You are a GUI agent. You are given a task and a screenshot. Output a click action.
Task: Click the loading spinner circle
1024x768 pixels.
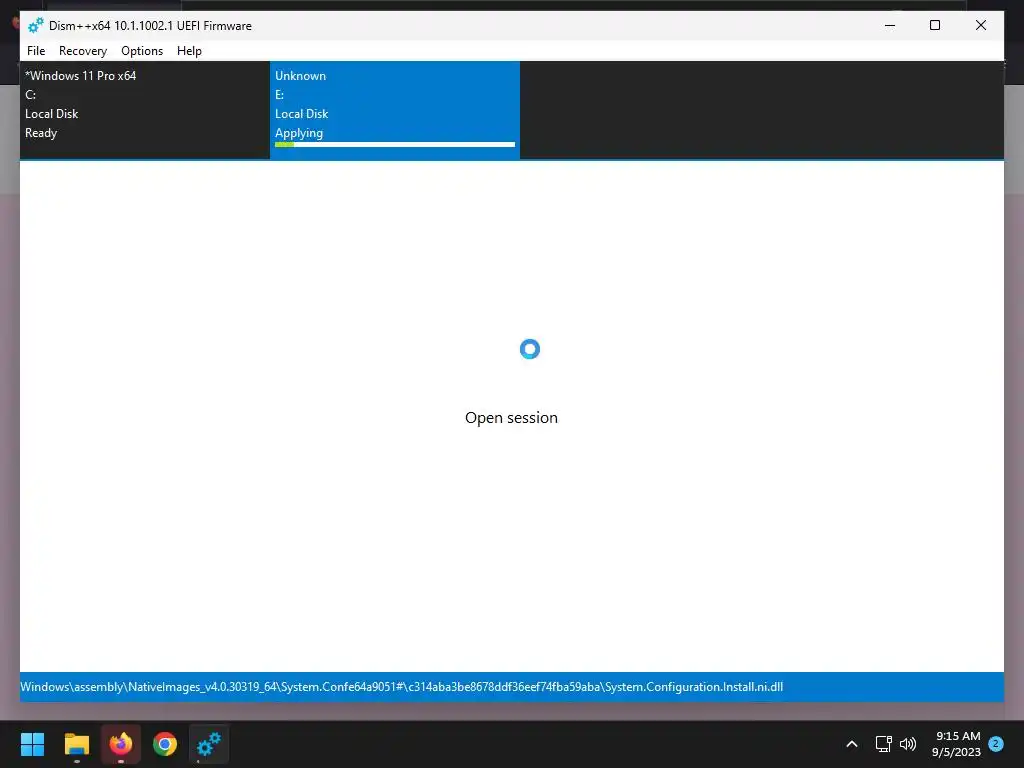[530, 349]
